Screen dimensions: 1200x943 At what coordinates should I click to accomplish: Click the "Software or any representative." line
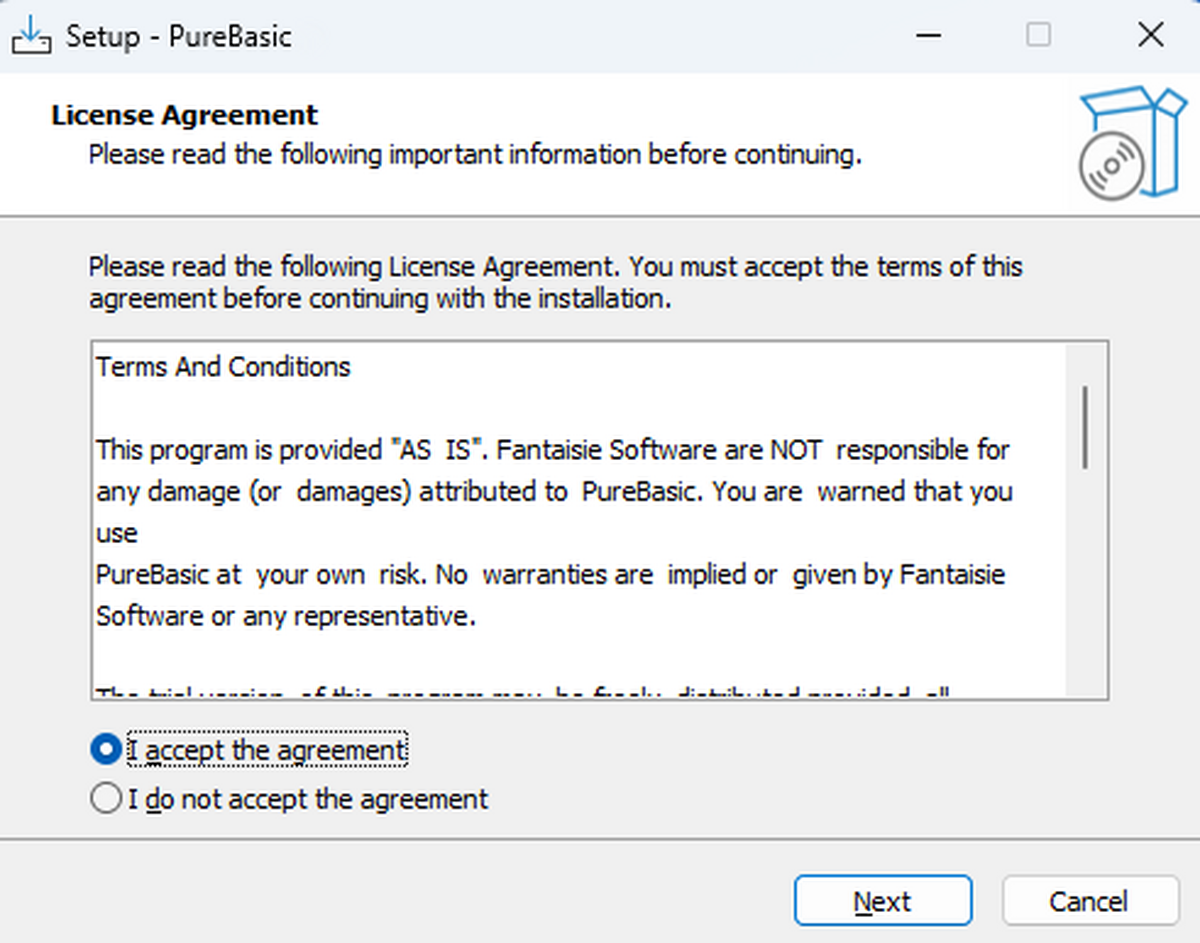(x=286, y=616)
